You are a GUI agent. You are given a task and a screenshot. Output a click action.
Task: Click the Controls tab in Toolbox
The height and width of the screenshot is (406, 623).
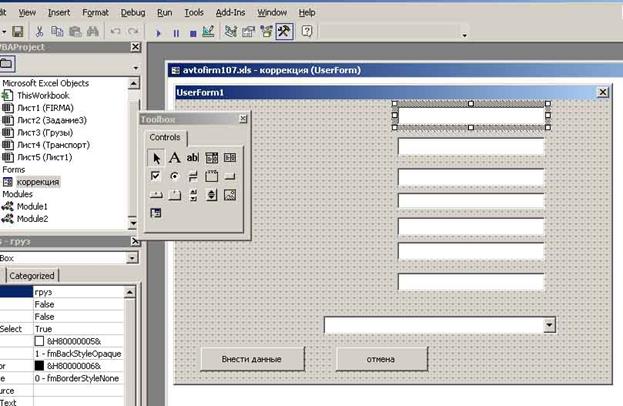(165, 137)
